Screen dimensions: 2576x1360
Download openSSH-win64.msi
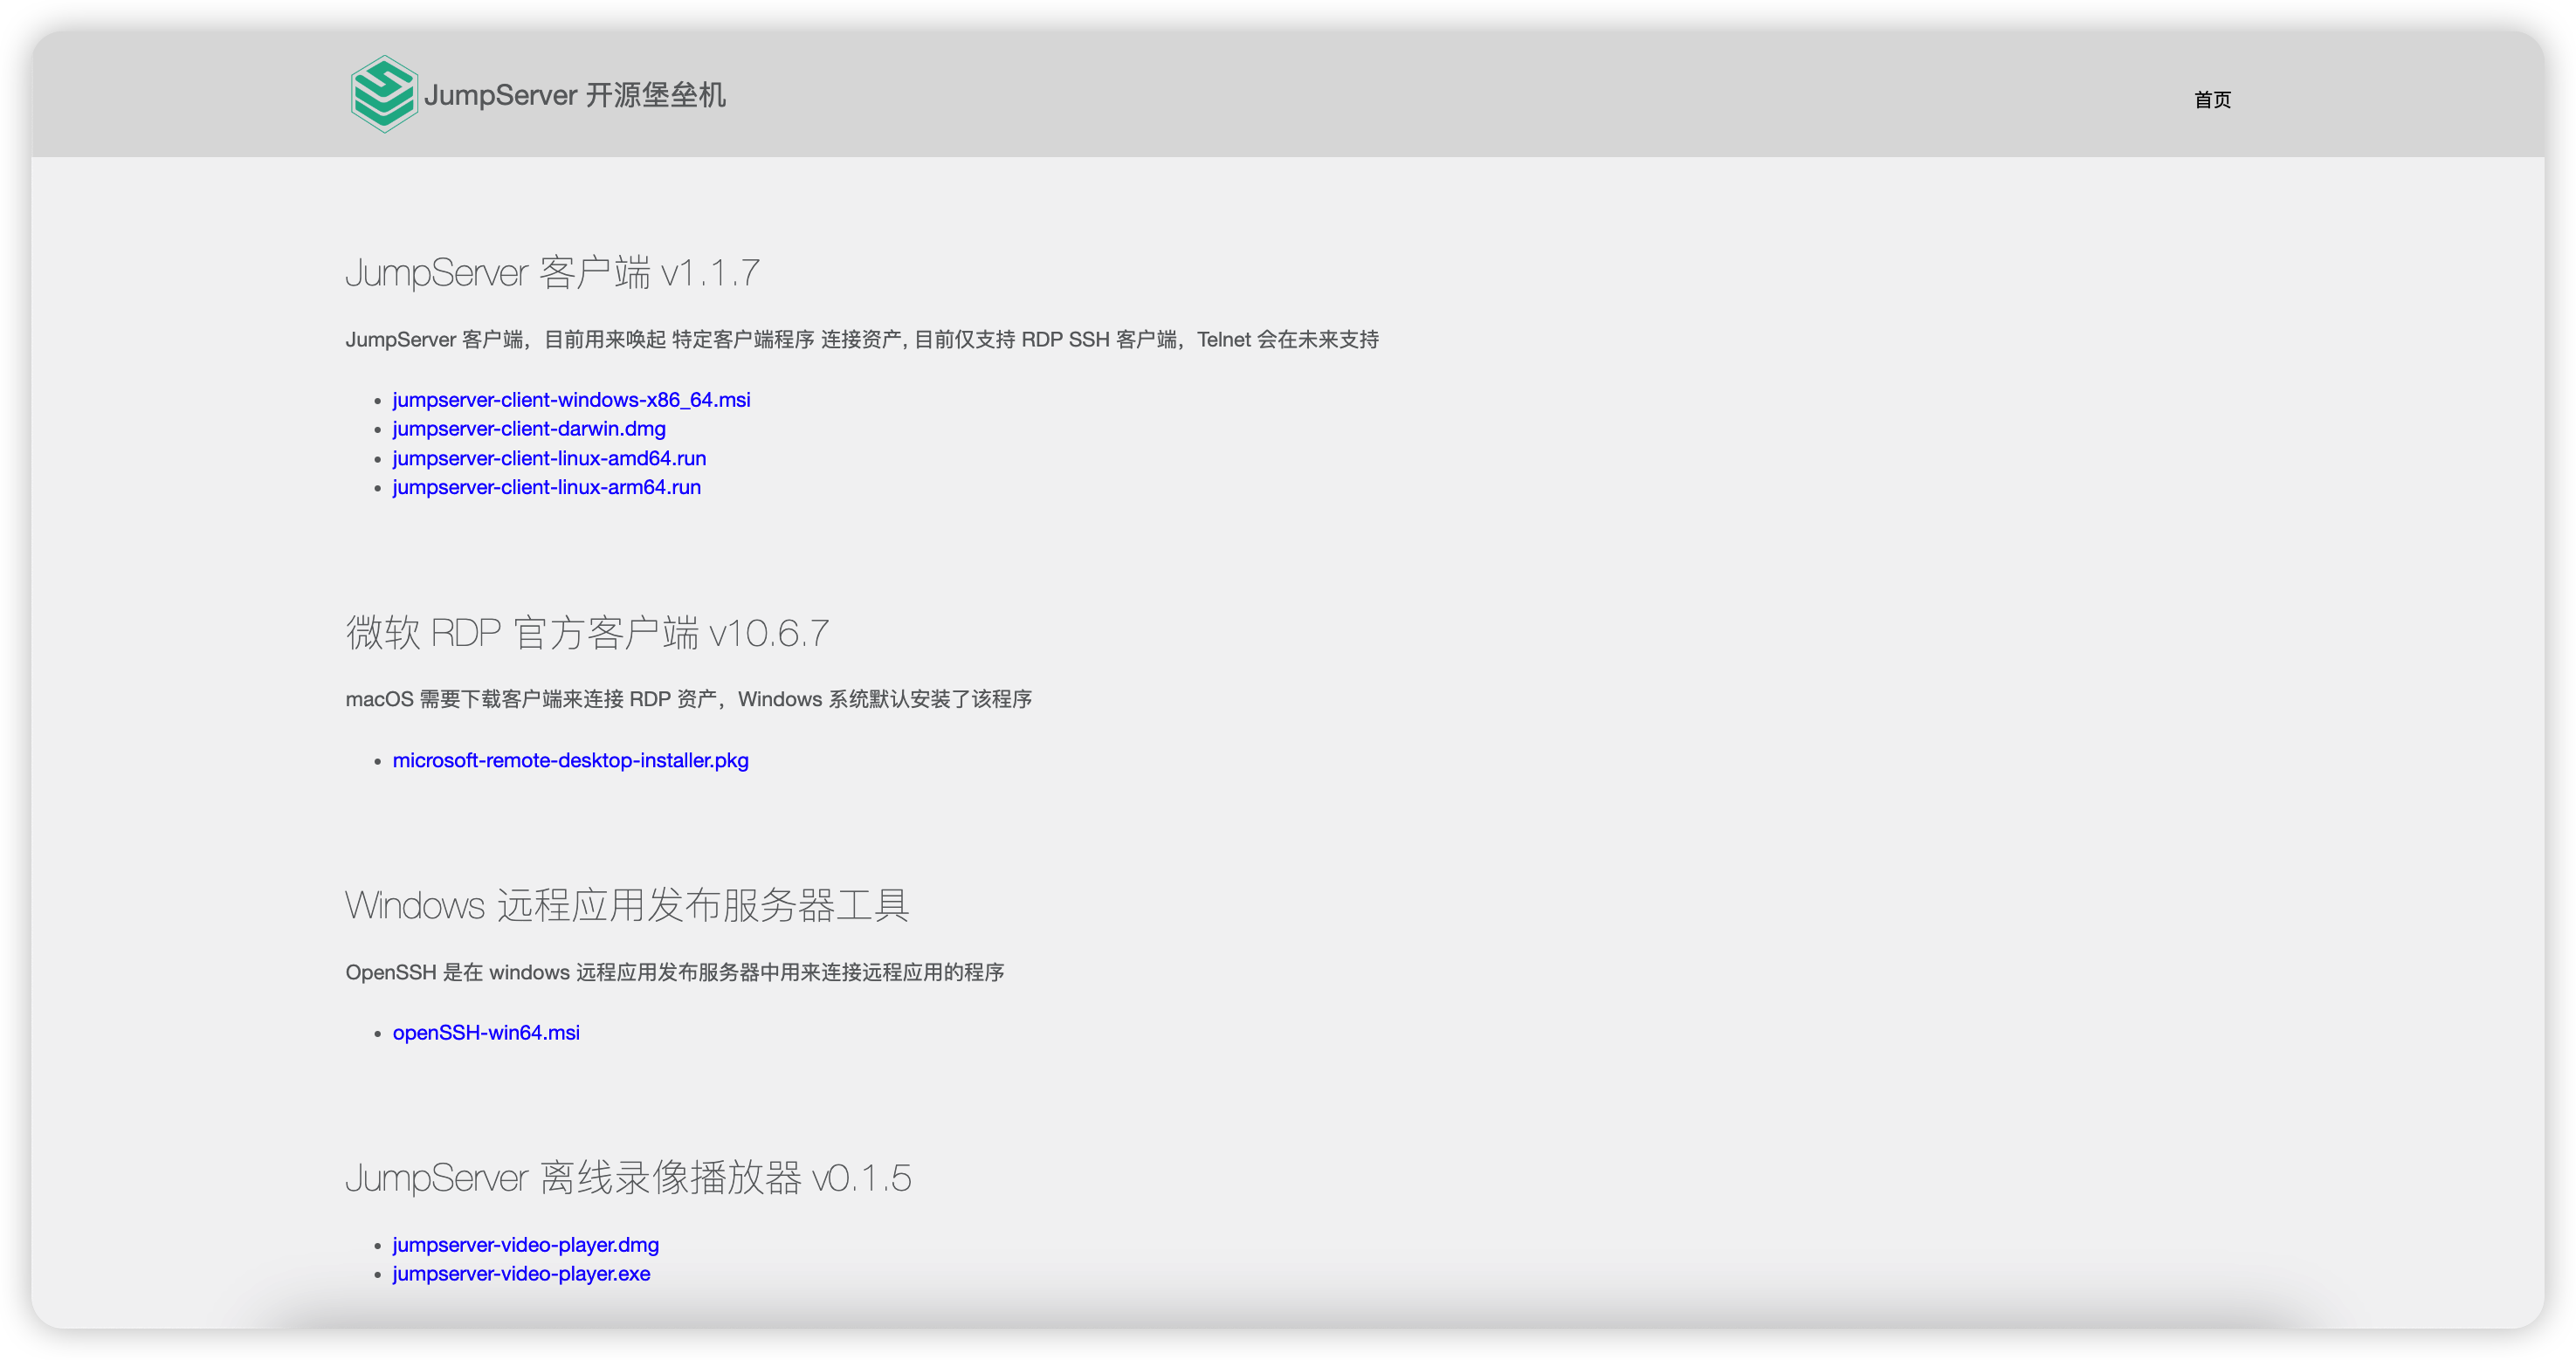point(486,1033)
